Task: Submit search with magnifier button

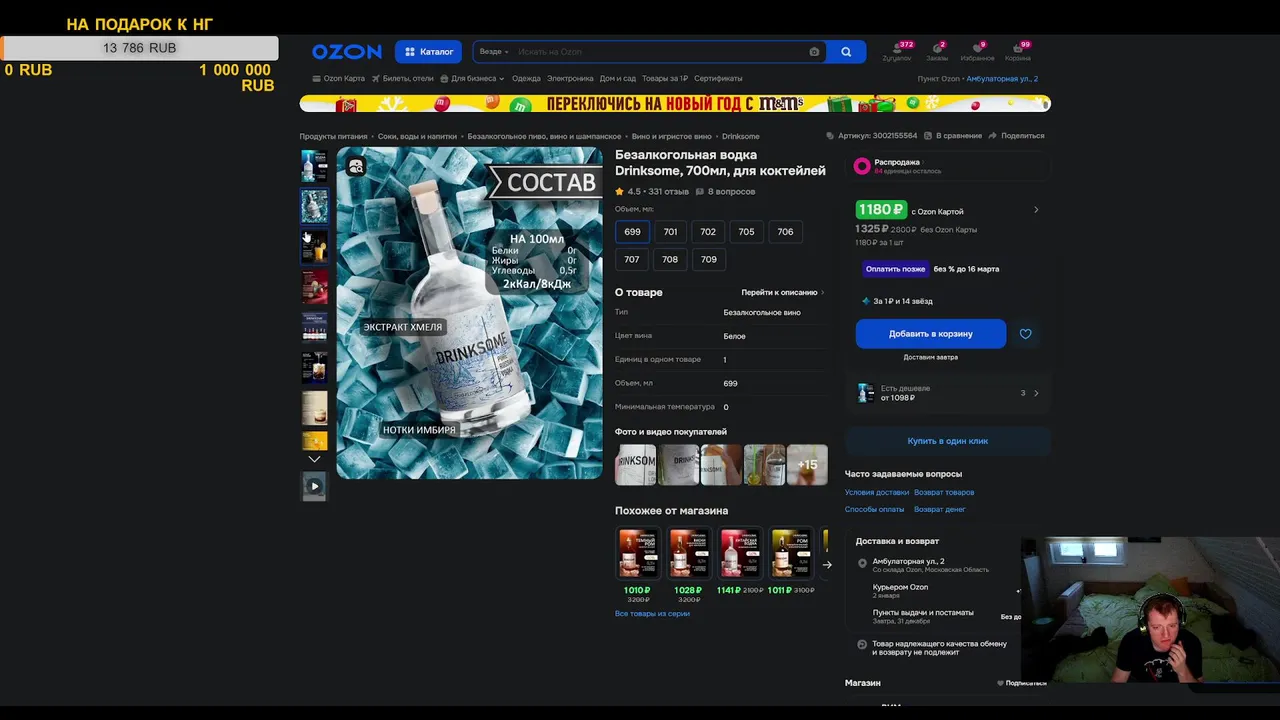Action: 846,52
